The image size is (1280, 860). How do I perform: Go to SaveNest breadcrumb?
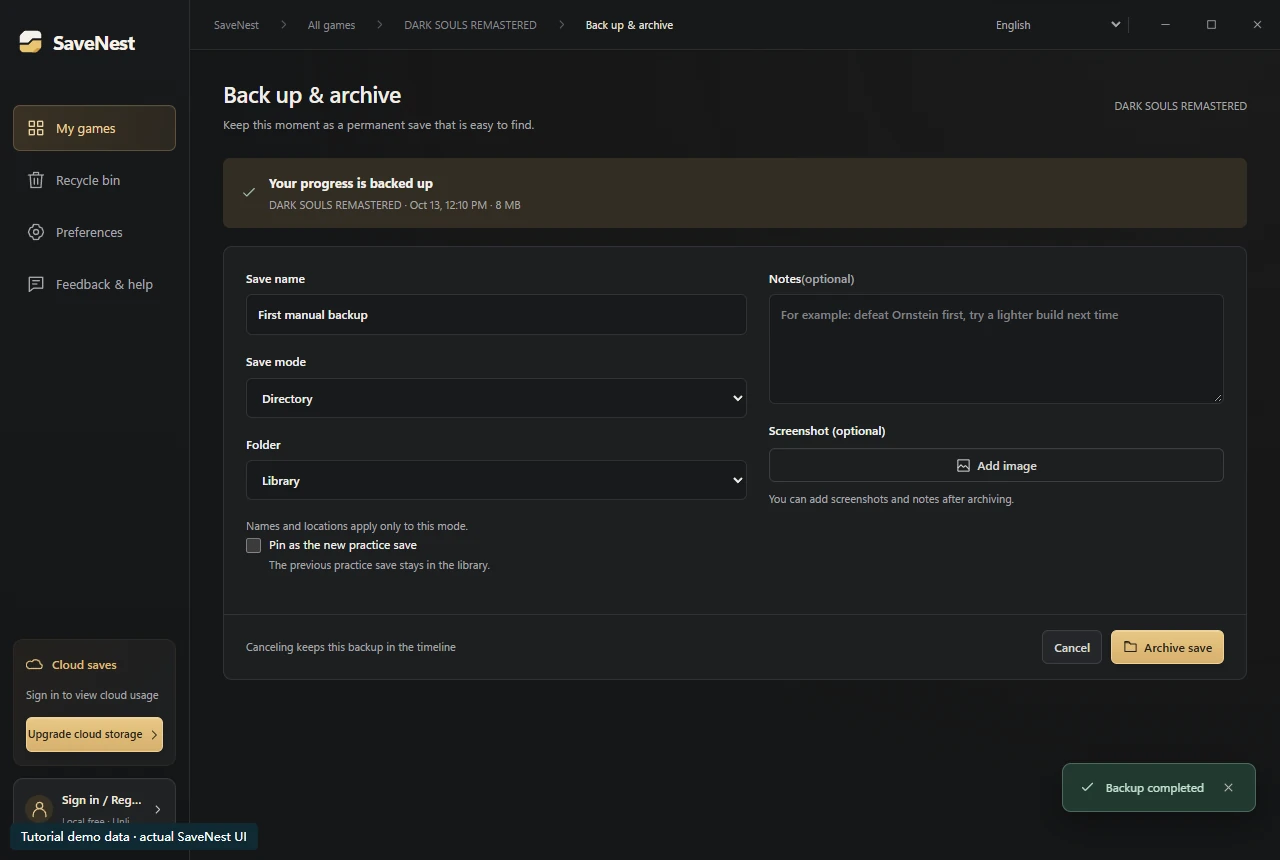pos(236,25)
